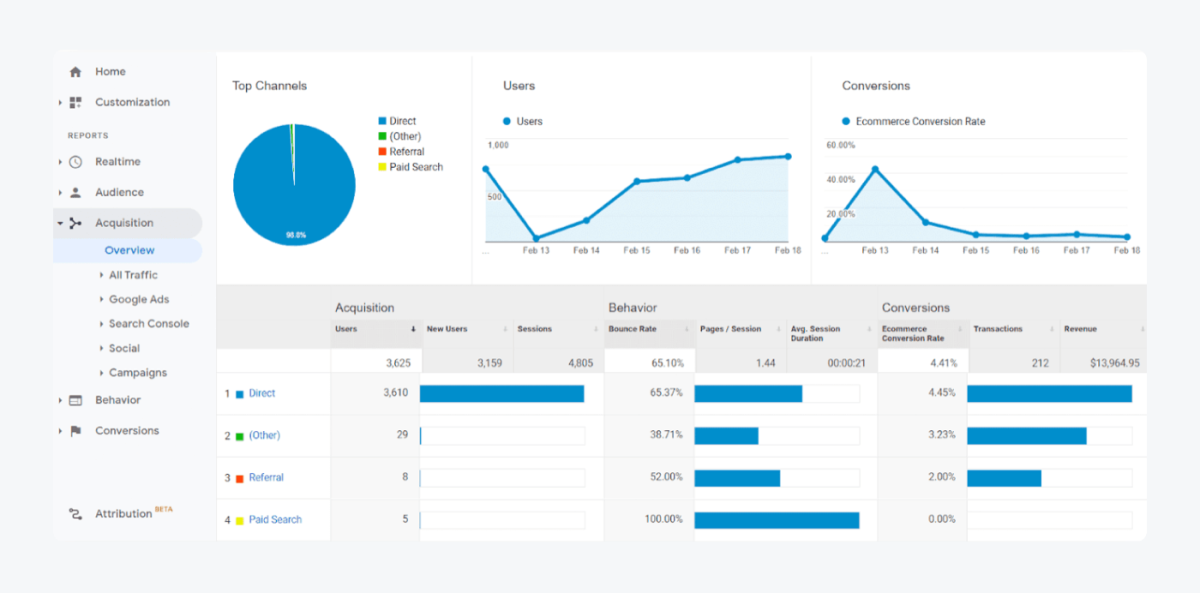Screen dimensions: 1200x593
Task: Open the Referral channel link
Action: 266,478
